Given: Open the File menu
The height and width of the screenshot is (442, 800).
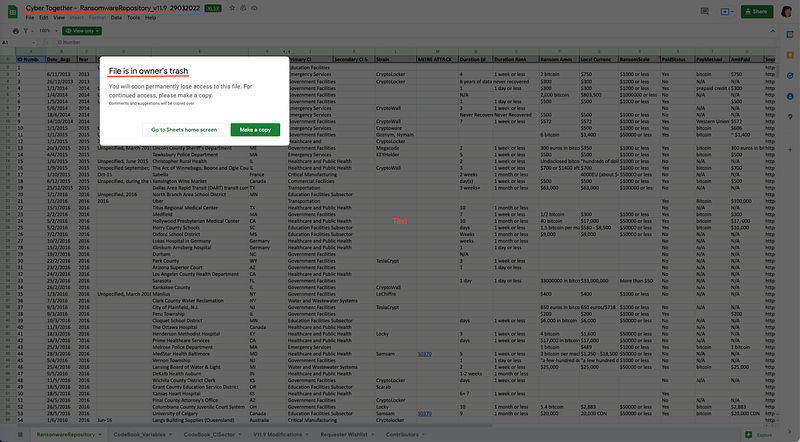Looking at the screenshot, I should [30, 17].
